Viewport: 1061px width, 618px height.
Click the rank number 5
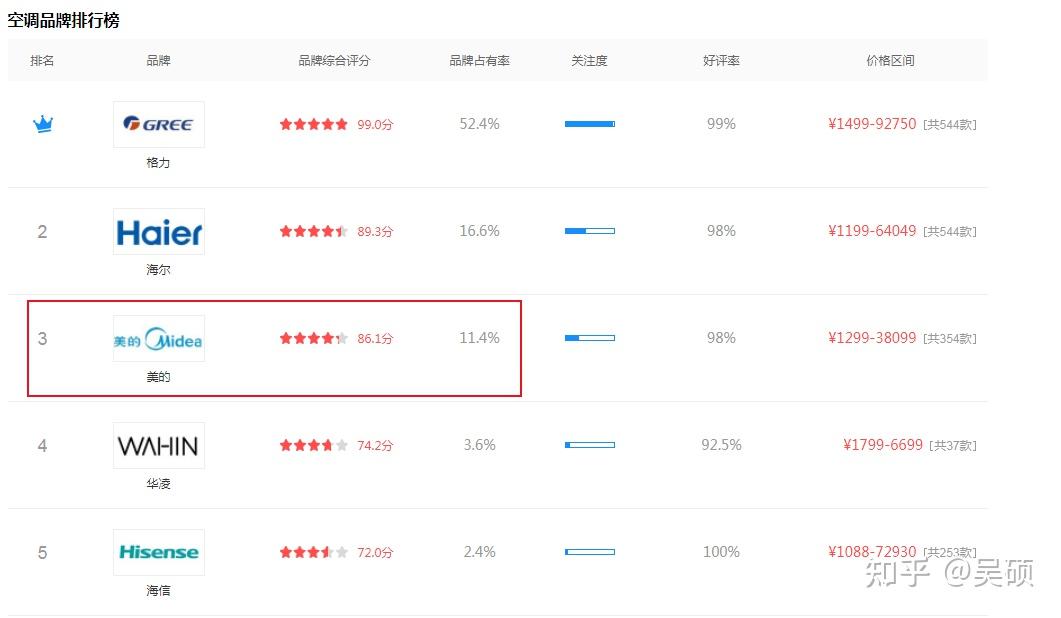42,552
